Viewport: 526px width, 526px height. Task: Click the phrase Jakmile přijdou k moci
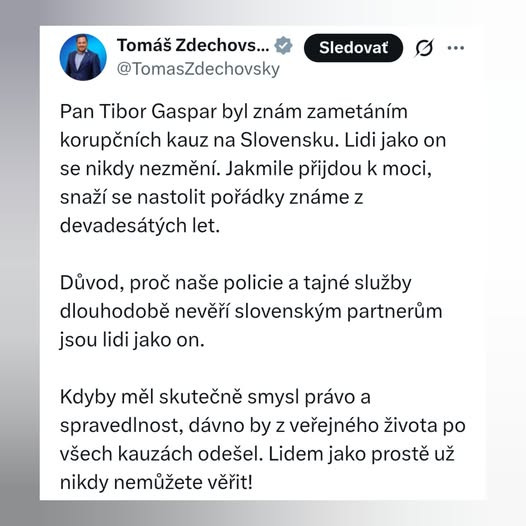pyautogui.click(x=328, y=169)
